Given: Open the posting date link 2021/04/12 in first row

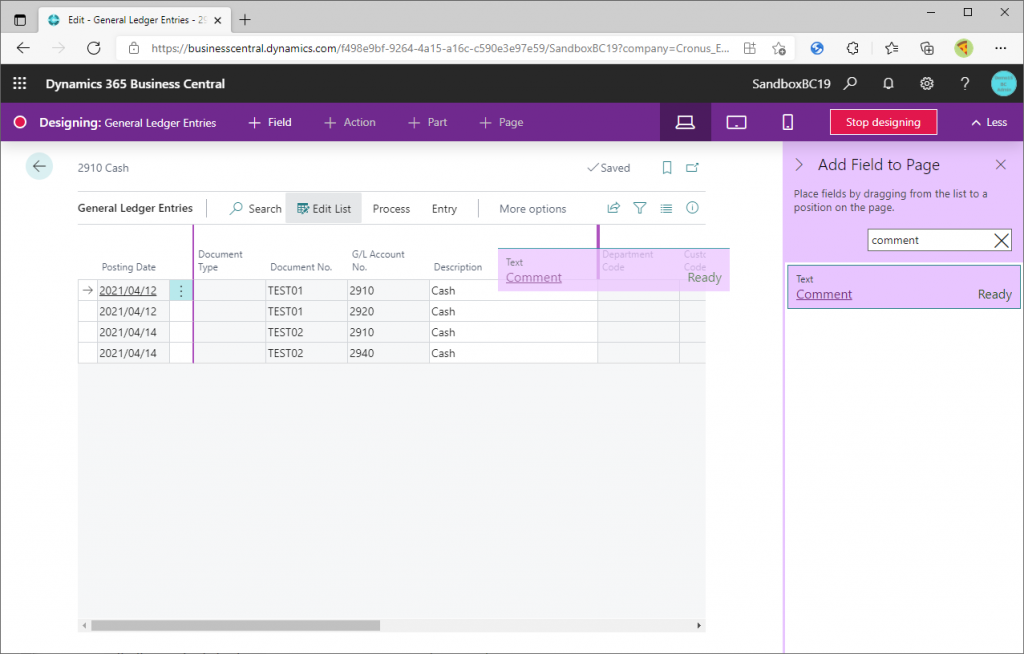Looking at the screenshot, I should coord(128,291).
